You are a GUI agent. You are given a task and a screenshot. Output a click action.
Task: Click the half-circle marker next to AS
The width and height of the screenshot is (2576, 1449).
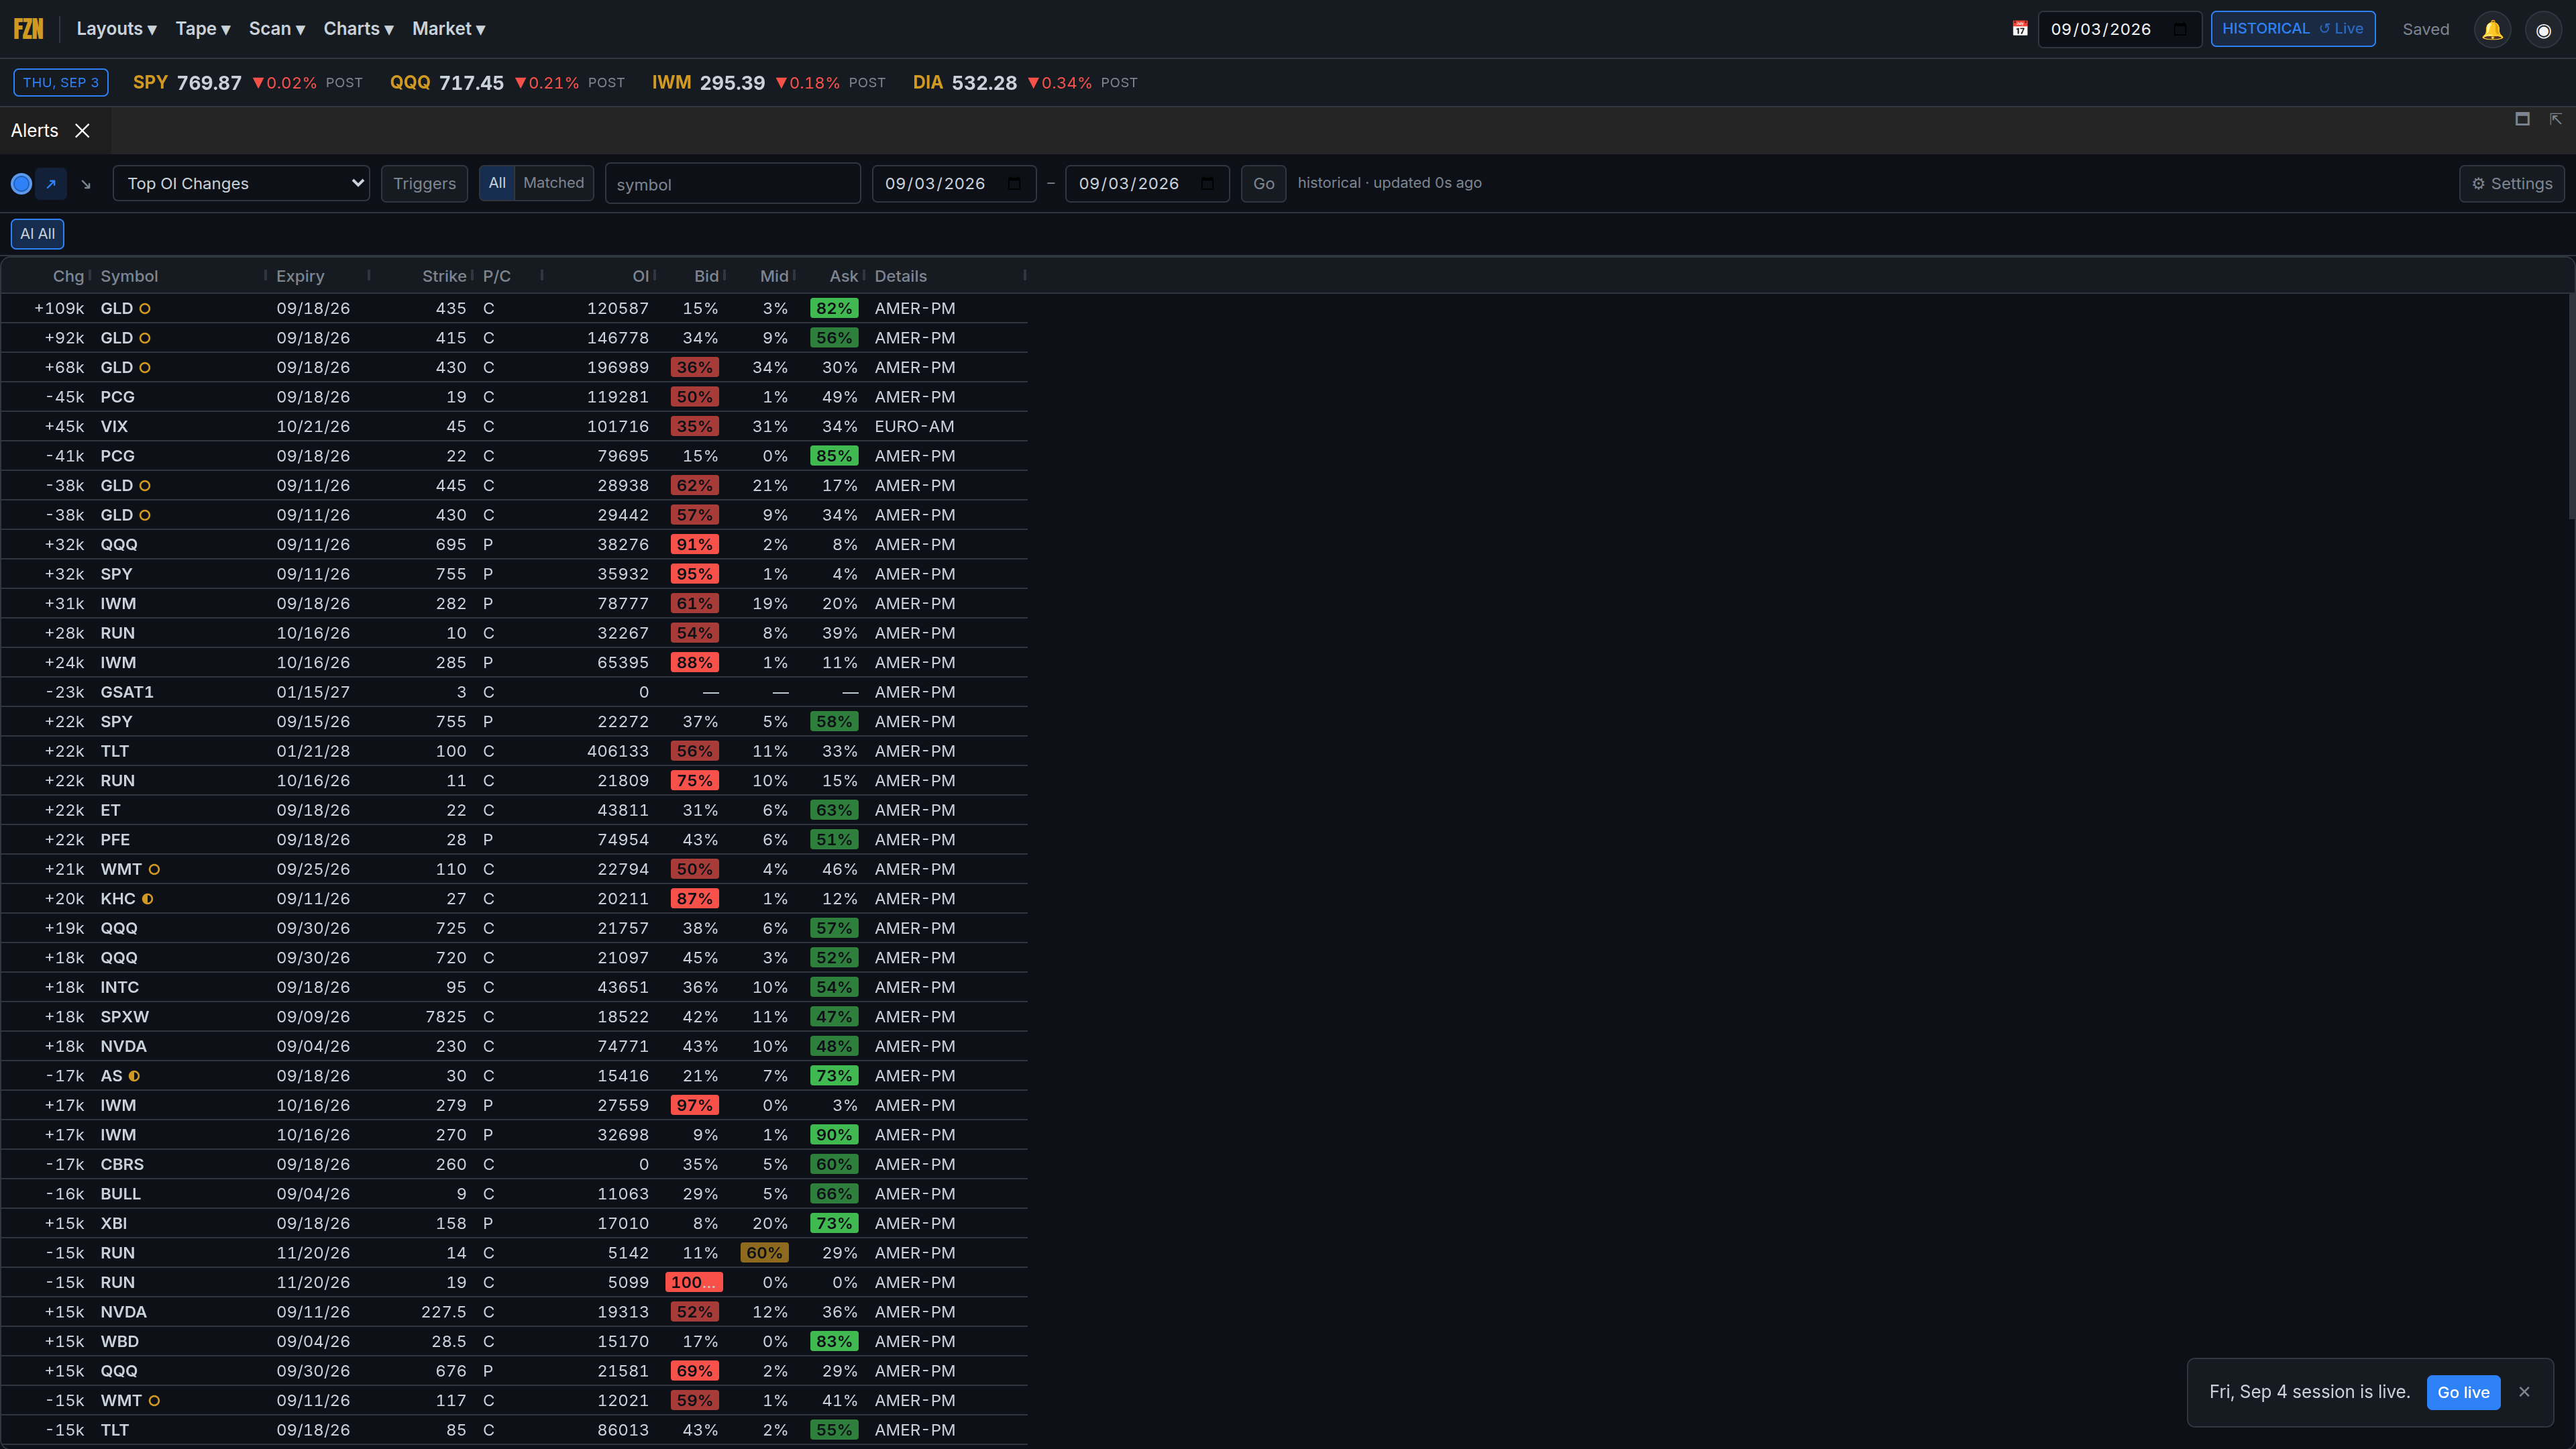click(134, 1076)
